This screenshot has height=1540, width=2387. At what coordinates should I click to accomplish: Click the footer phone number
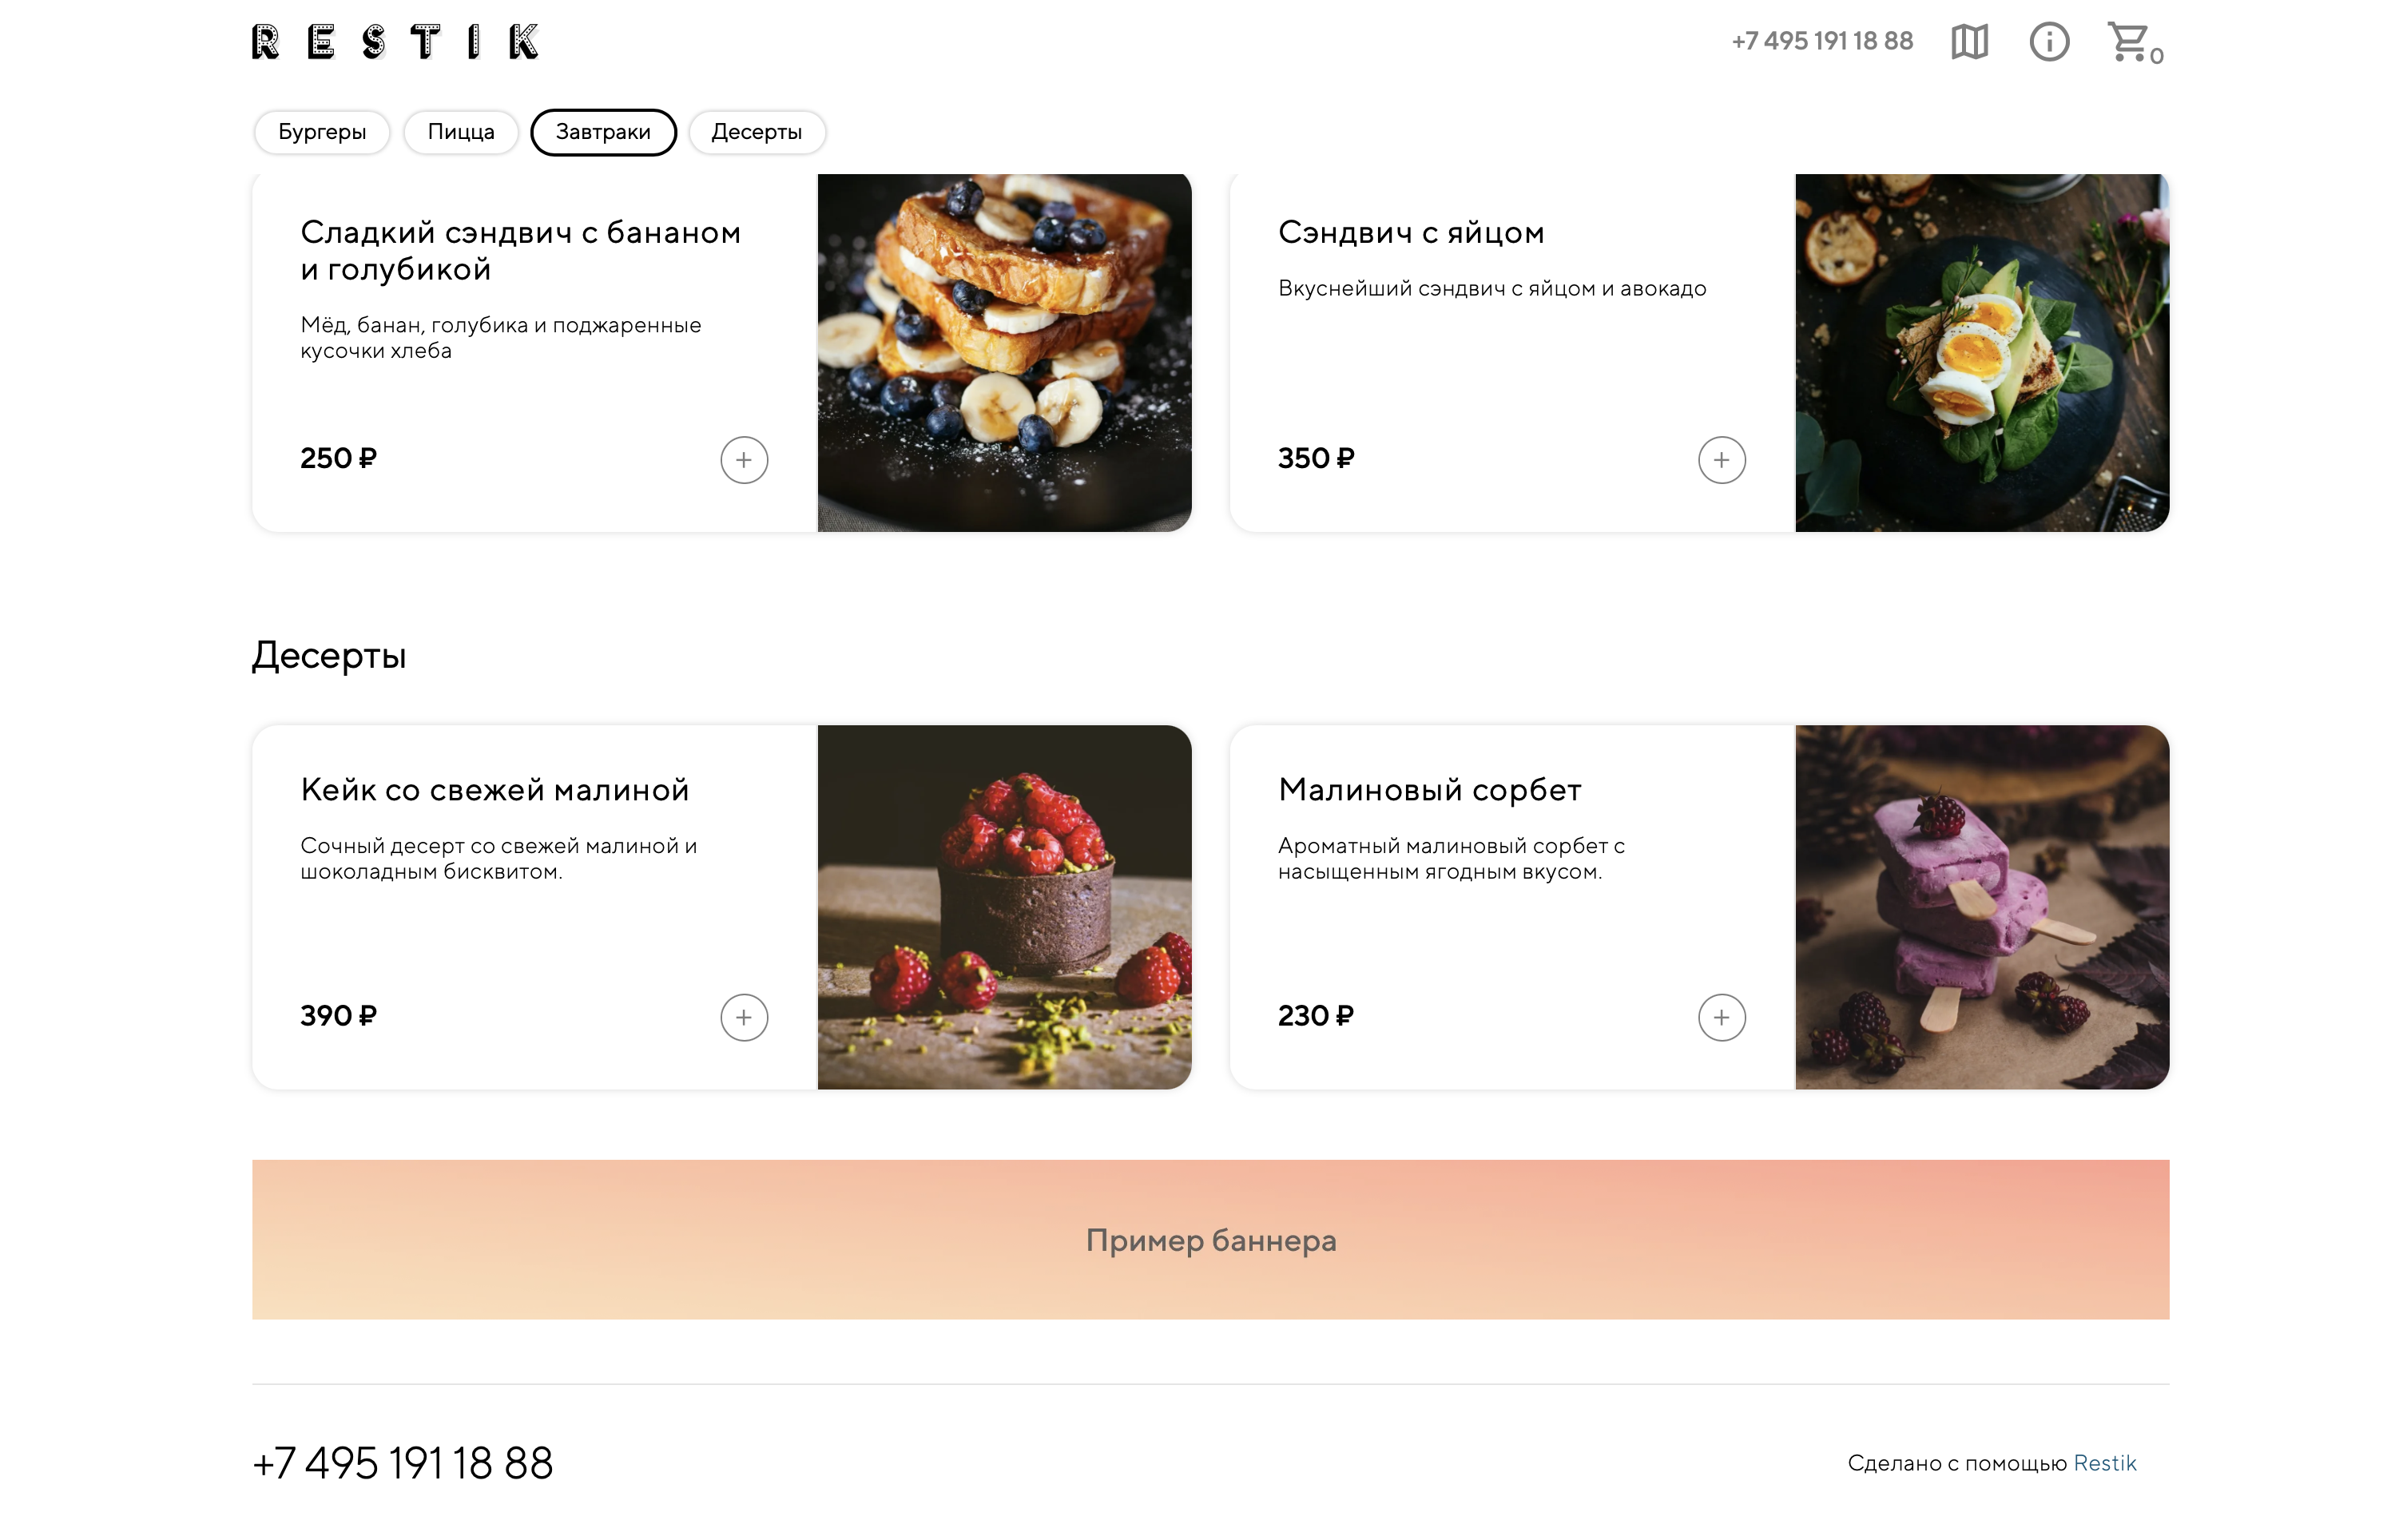(x=403, y=1464)
